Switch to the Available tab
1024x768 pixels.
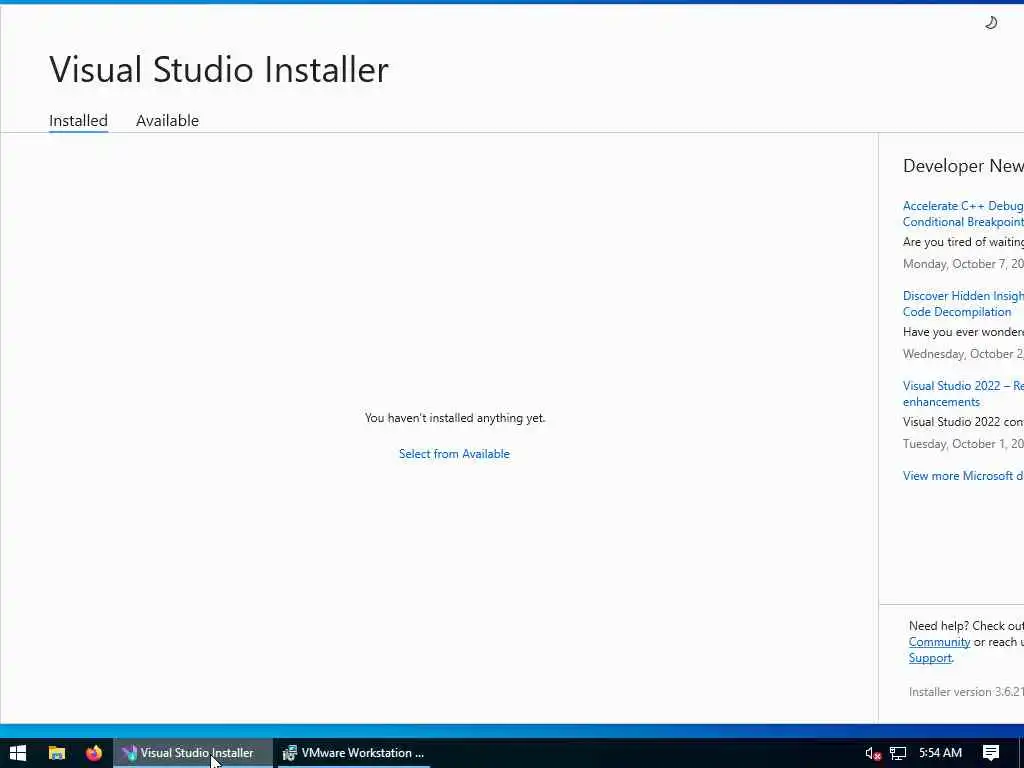tap(167, 120)
